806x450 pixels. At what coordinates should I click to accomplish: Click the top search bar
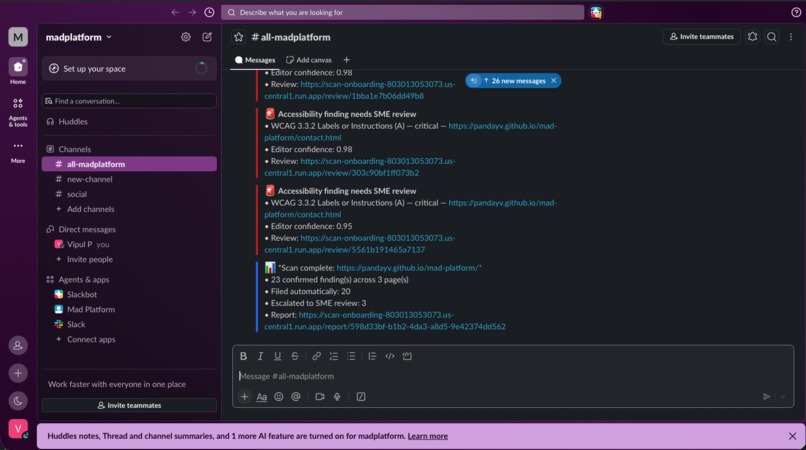[402, 12]
